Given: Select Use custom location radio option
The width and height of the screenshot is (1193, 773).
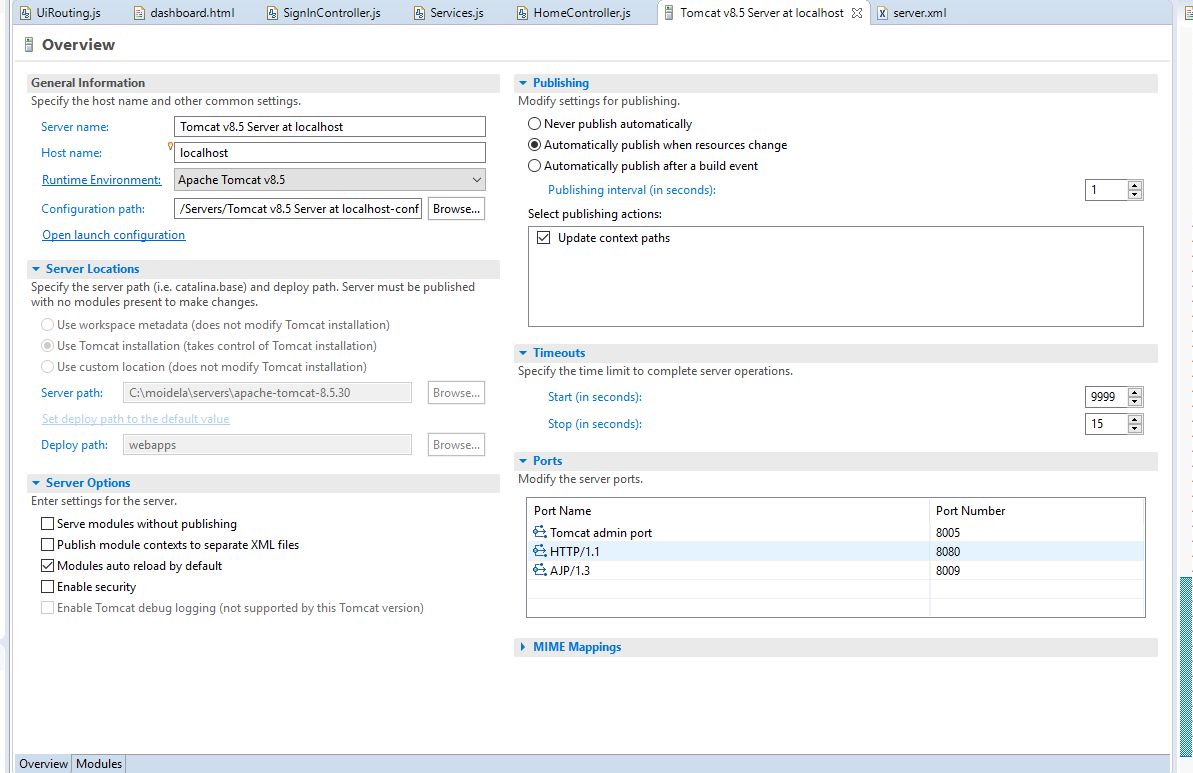Looking at the screenshot, I should (47, 367).
